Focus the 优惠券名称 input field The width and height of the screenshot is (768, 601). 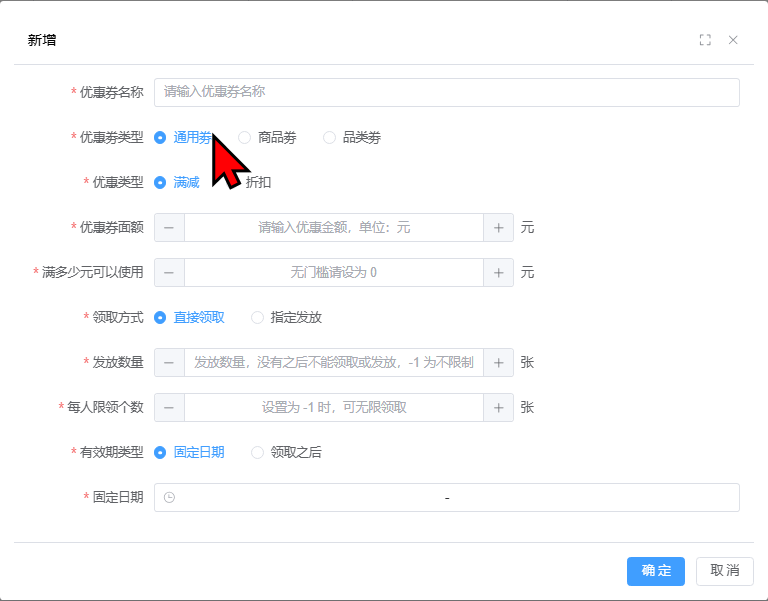(x=446, y=92)
